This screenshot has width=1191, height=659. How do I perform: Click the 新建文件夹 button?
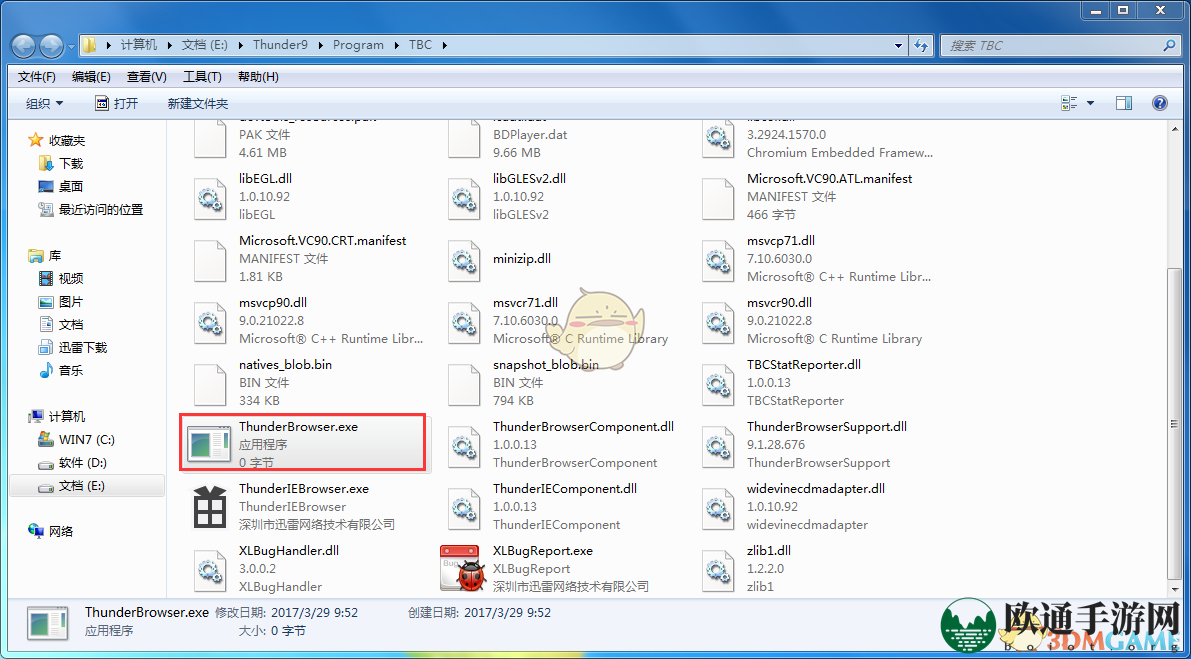tap(197, 103)
